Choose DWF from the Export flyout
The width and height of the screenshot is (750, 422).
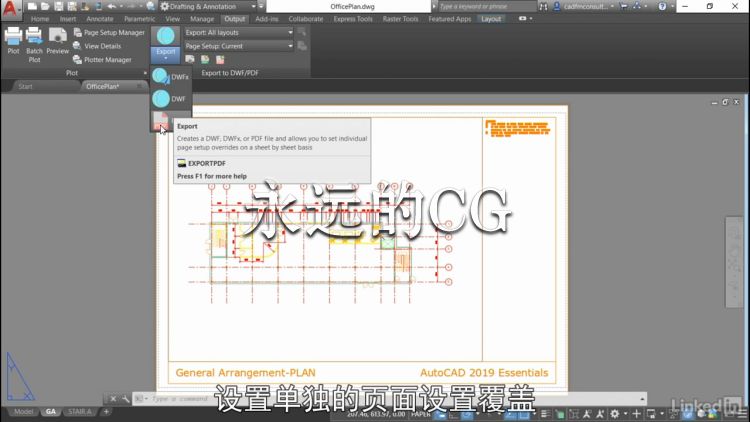[170, 99]
